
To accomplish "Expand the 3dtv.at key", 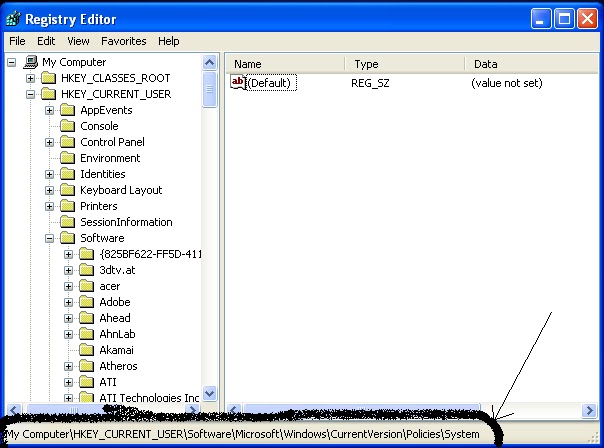I will 69,270.
